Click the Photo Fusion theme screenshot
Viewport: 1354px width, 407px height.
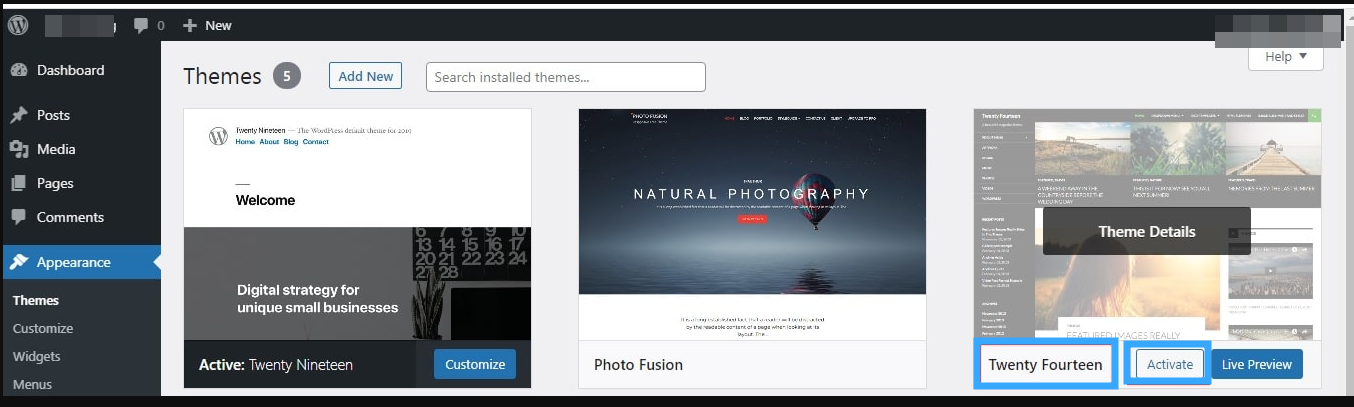[x=753, y=225]
